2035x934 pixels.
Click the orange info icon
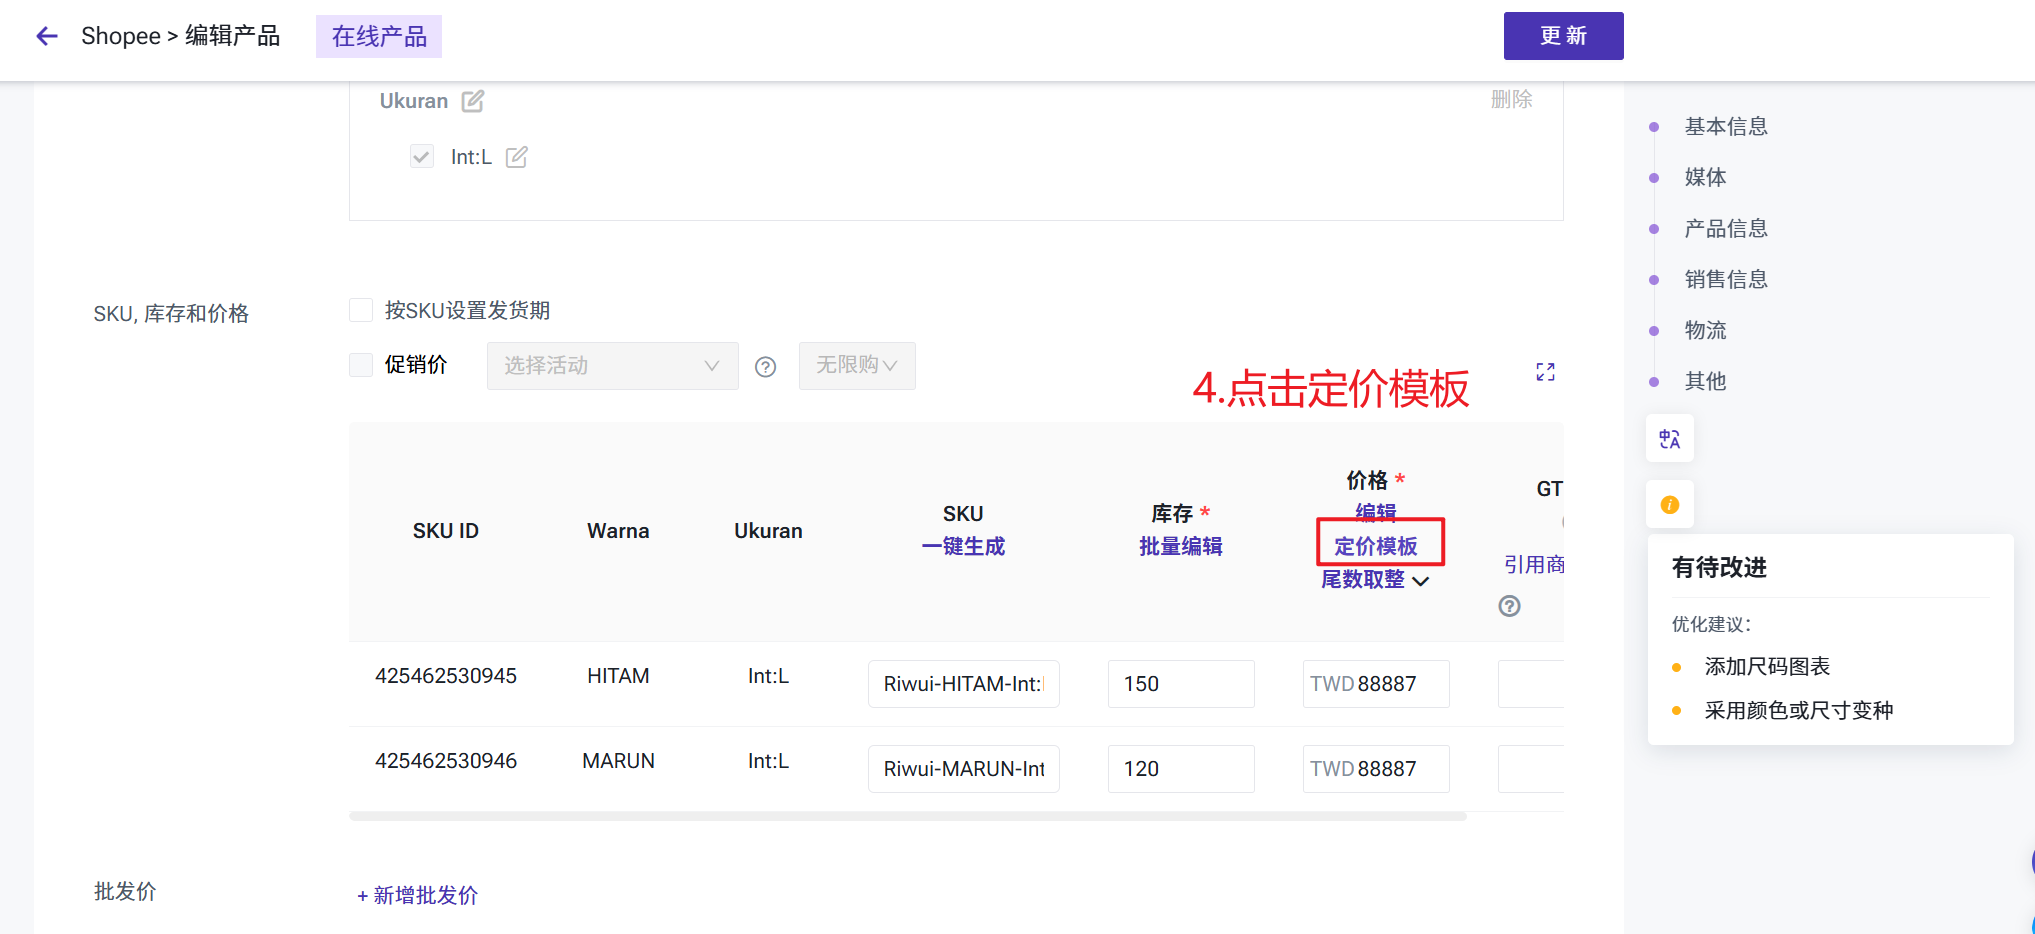(x=1669, y=505)
